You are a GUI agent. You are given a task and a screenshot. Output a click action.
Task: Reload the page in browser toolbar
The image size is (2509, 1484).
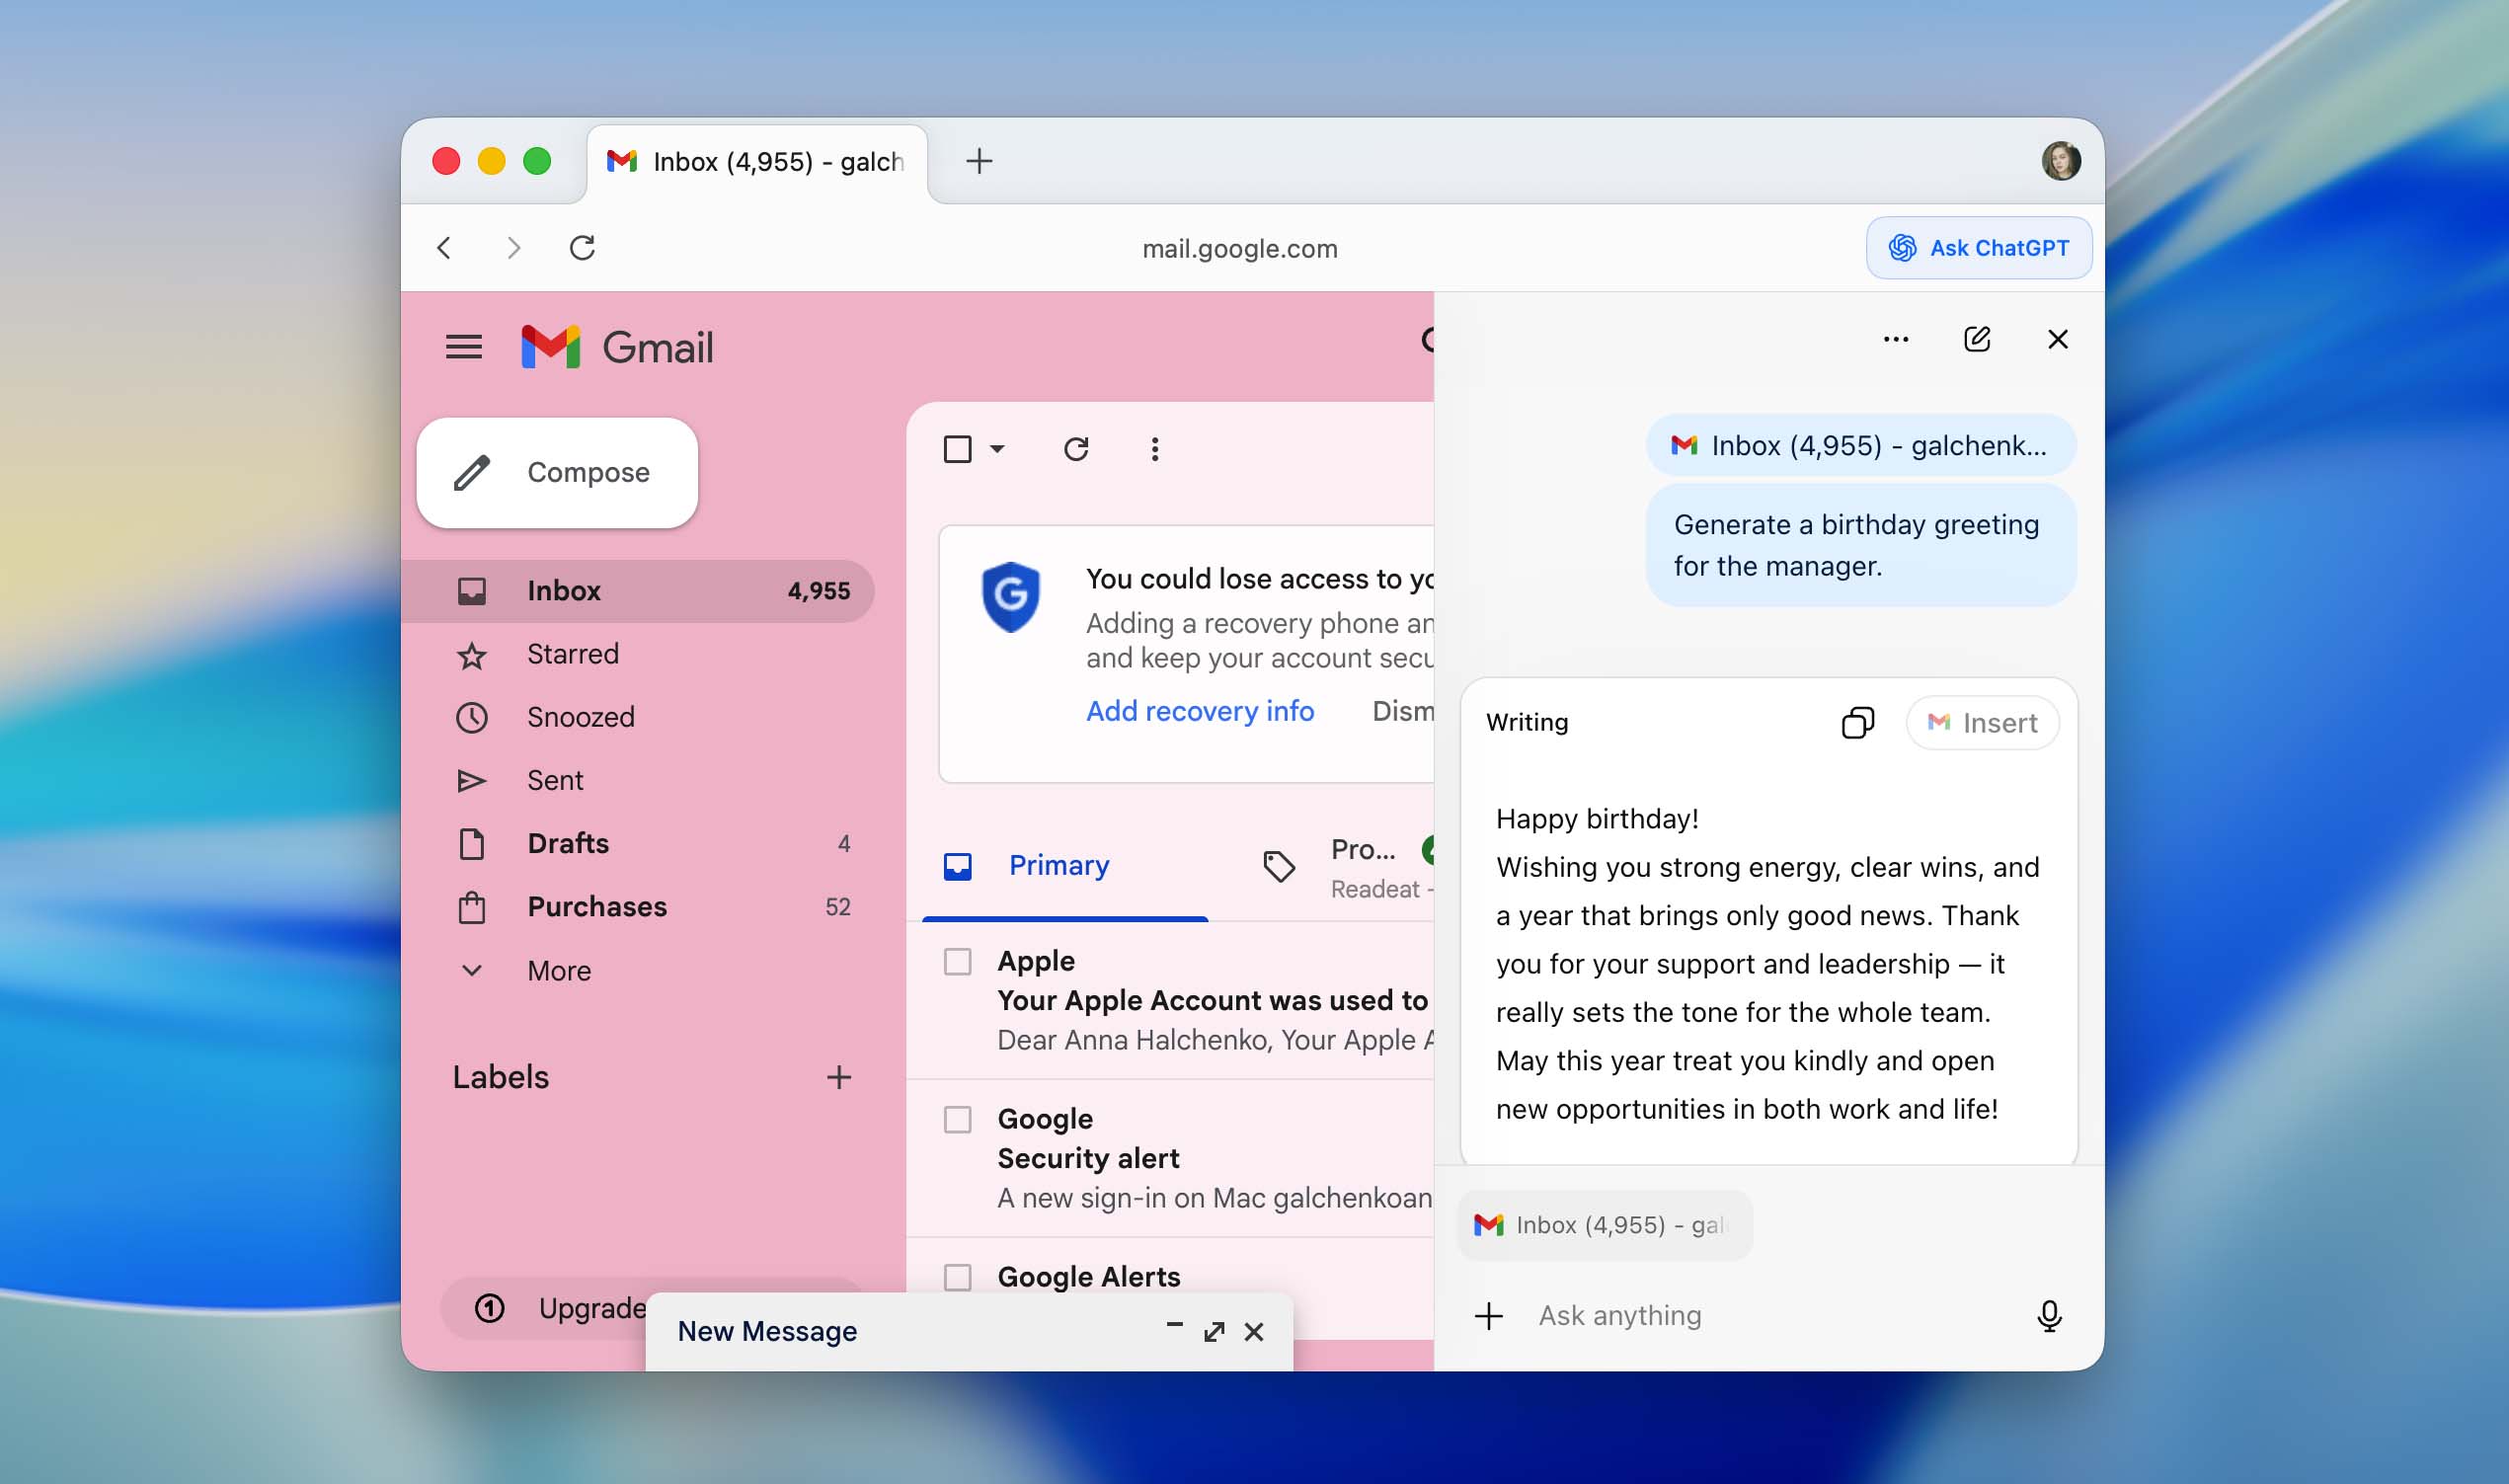click(582, 247)
